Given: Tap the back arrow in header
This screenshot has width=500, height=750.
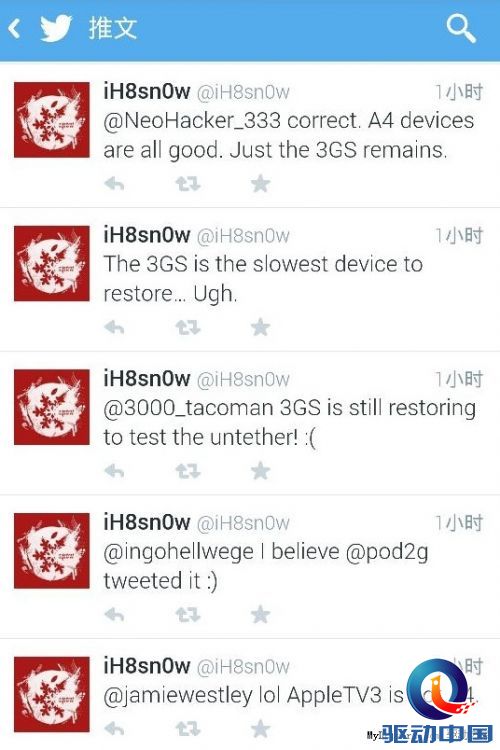Looking at the screenshot, I should point(14,29).
